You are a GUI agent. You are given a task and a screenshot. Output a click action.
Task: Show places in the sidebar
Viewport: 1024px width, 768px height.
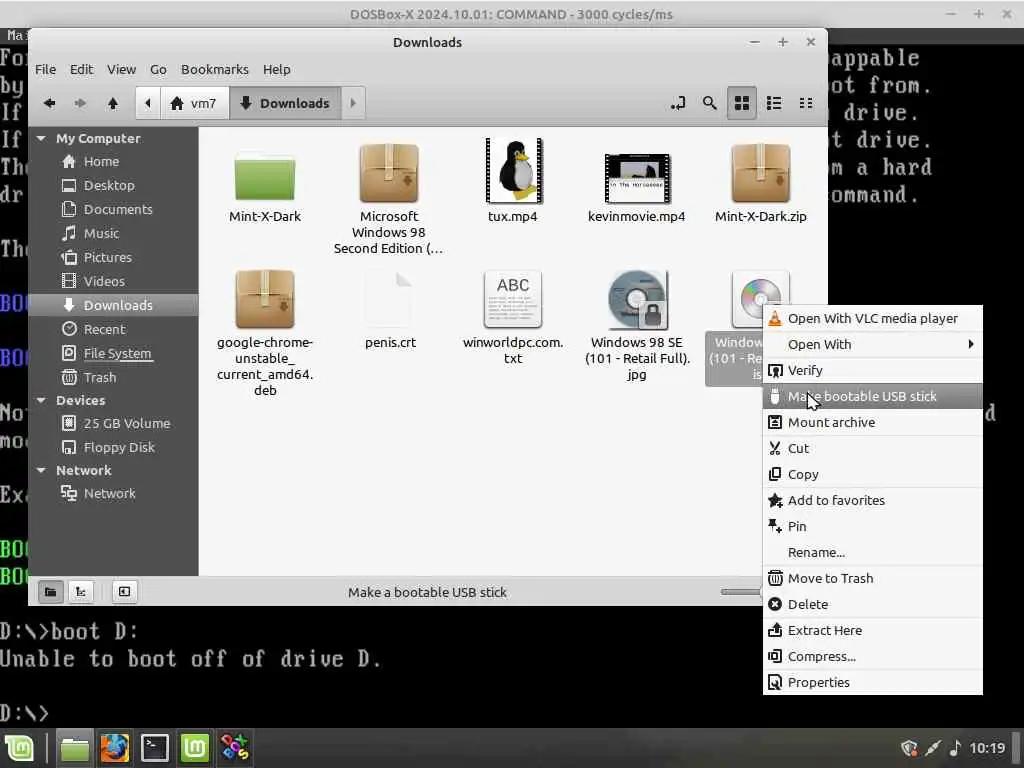click(50, 592)
